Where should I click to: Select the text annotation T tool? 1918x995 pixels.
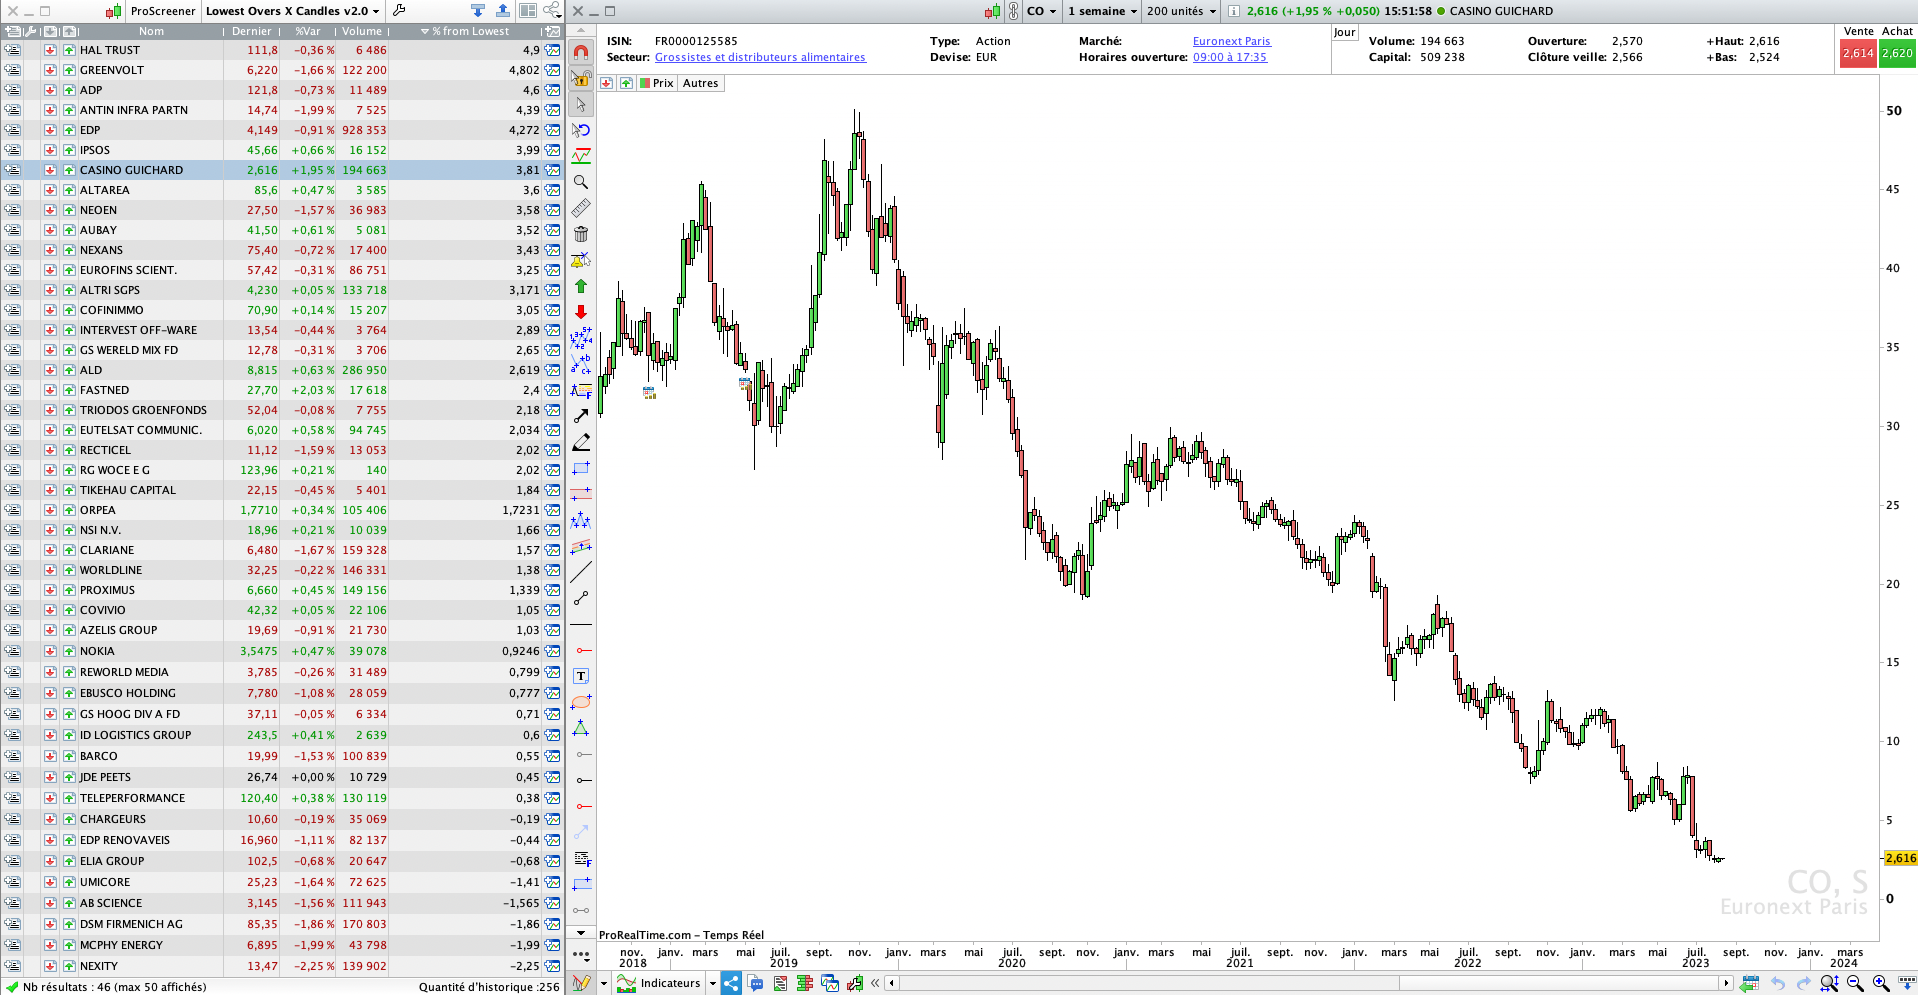(581, 676)
